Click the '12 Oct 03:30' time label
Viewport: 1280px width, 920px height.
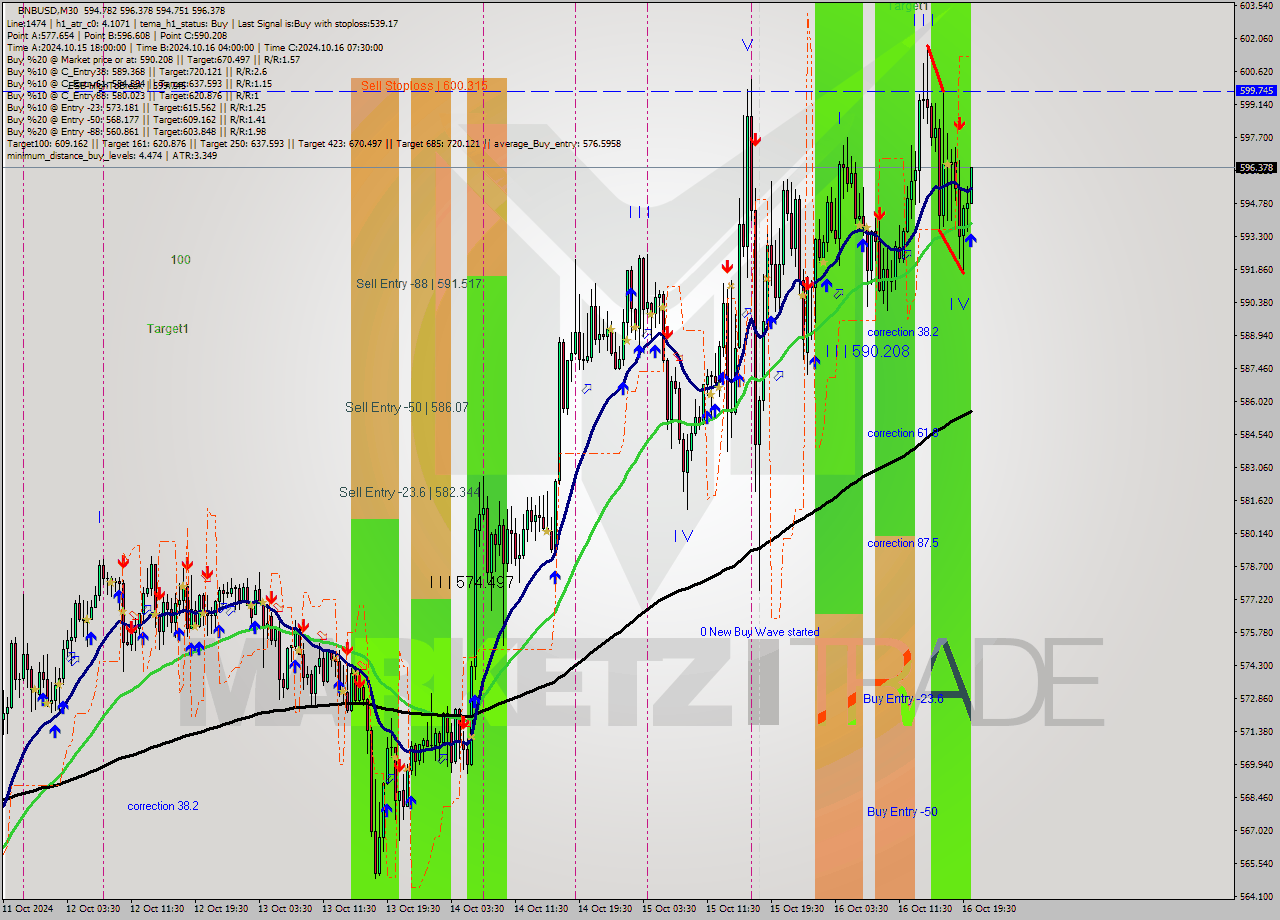click(x=93, y=909)
